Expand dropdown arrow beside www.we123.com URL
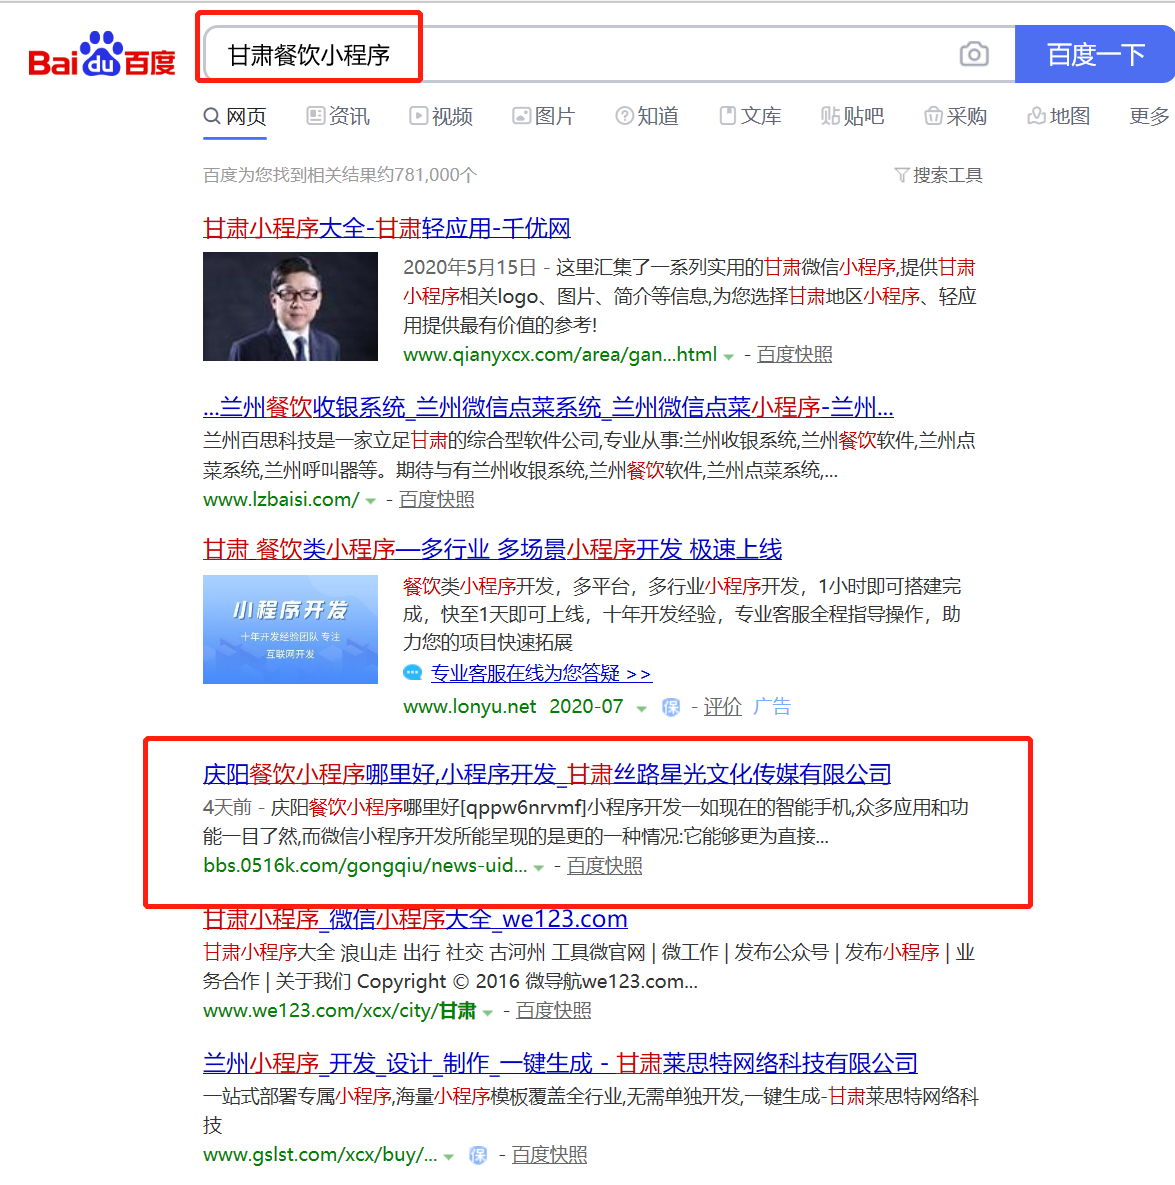Screen dimensions: 1175x1185 pyautogui.click(x=487, y=1012)
